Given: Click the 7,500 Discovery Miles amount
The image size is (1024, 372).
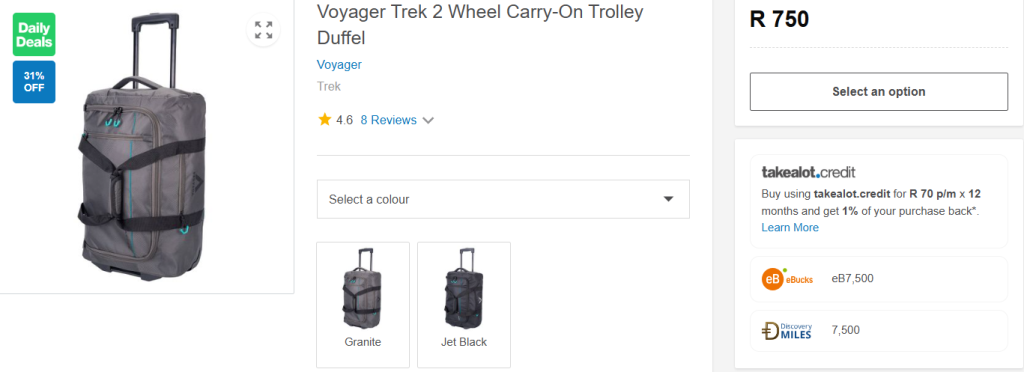Looking at the screenshot, I should pos(845,330).
